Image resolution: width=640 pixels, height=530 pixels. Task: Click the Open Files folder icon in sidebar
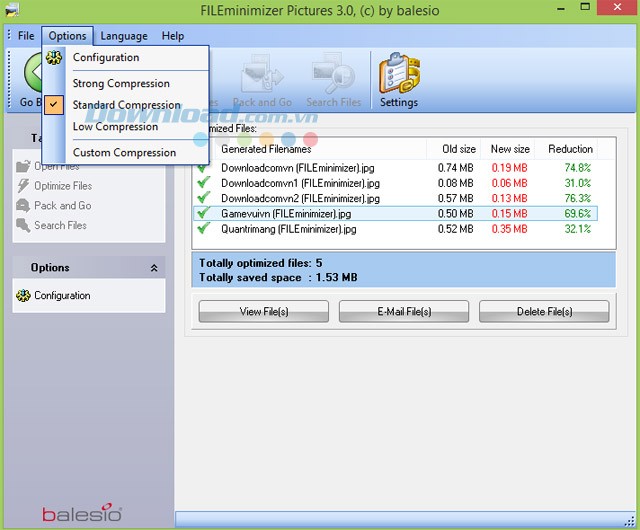coord(23,166)
